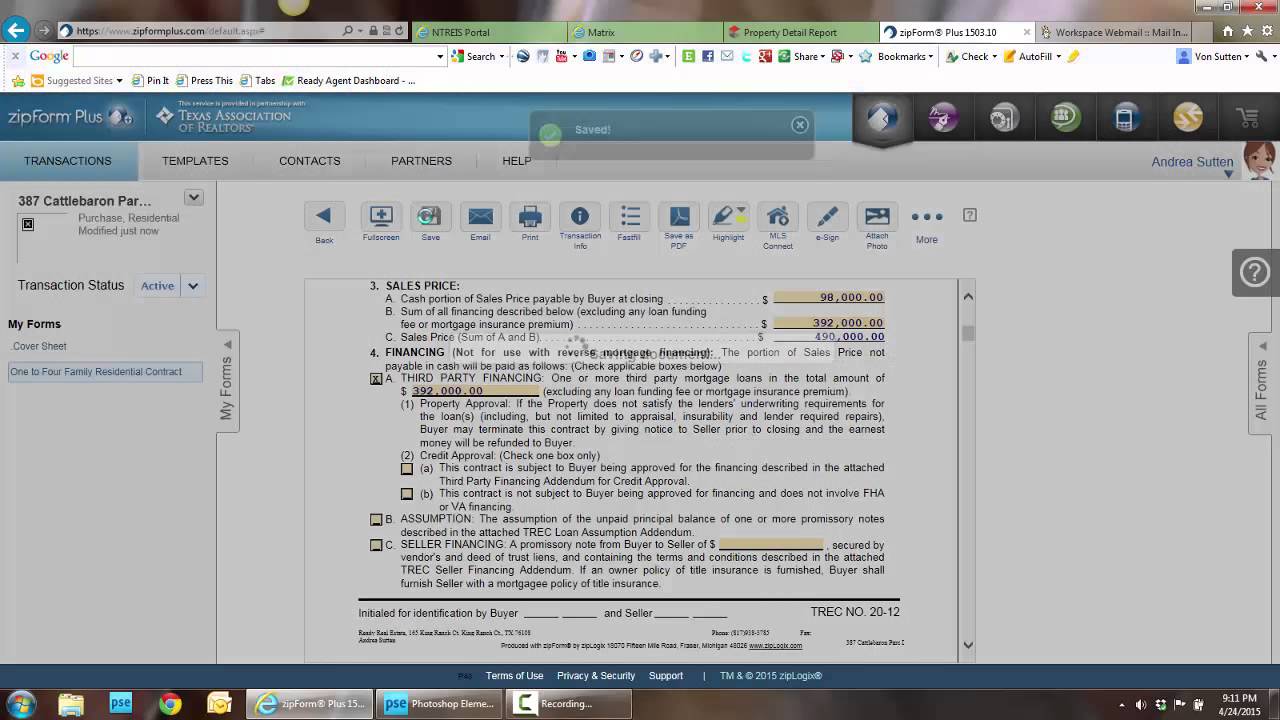
Task: Click the browser back arrow button
Action: [x=16, y=31]
